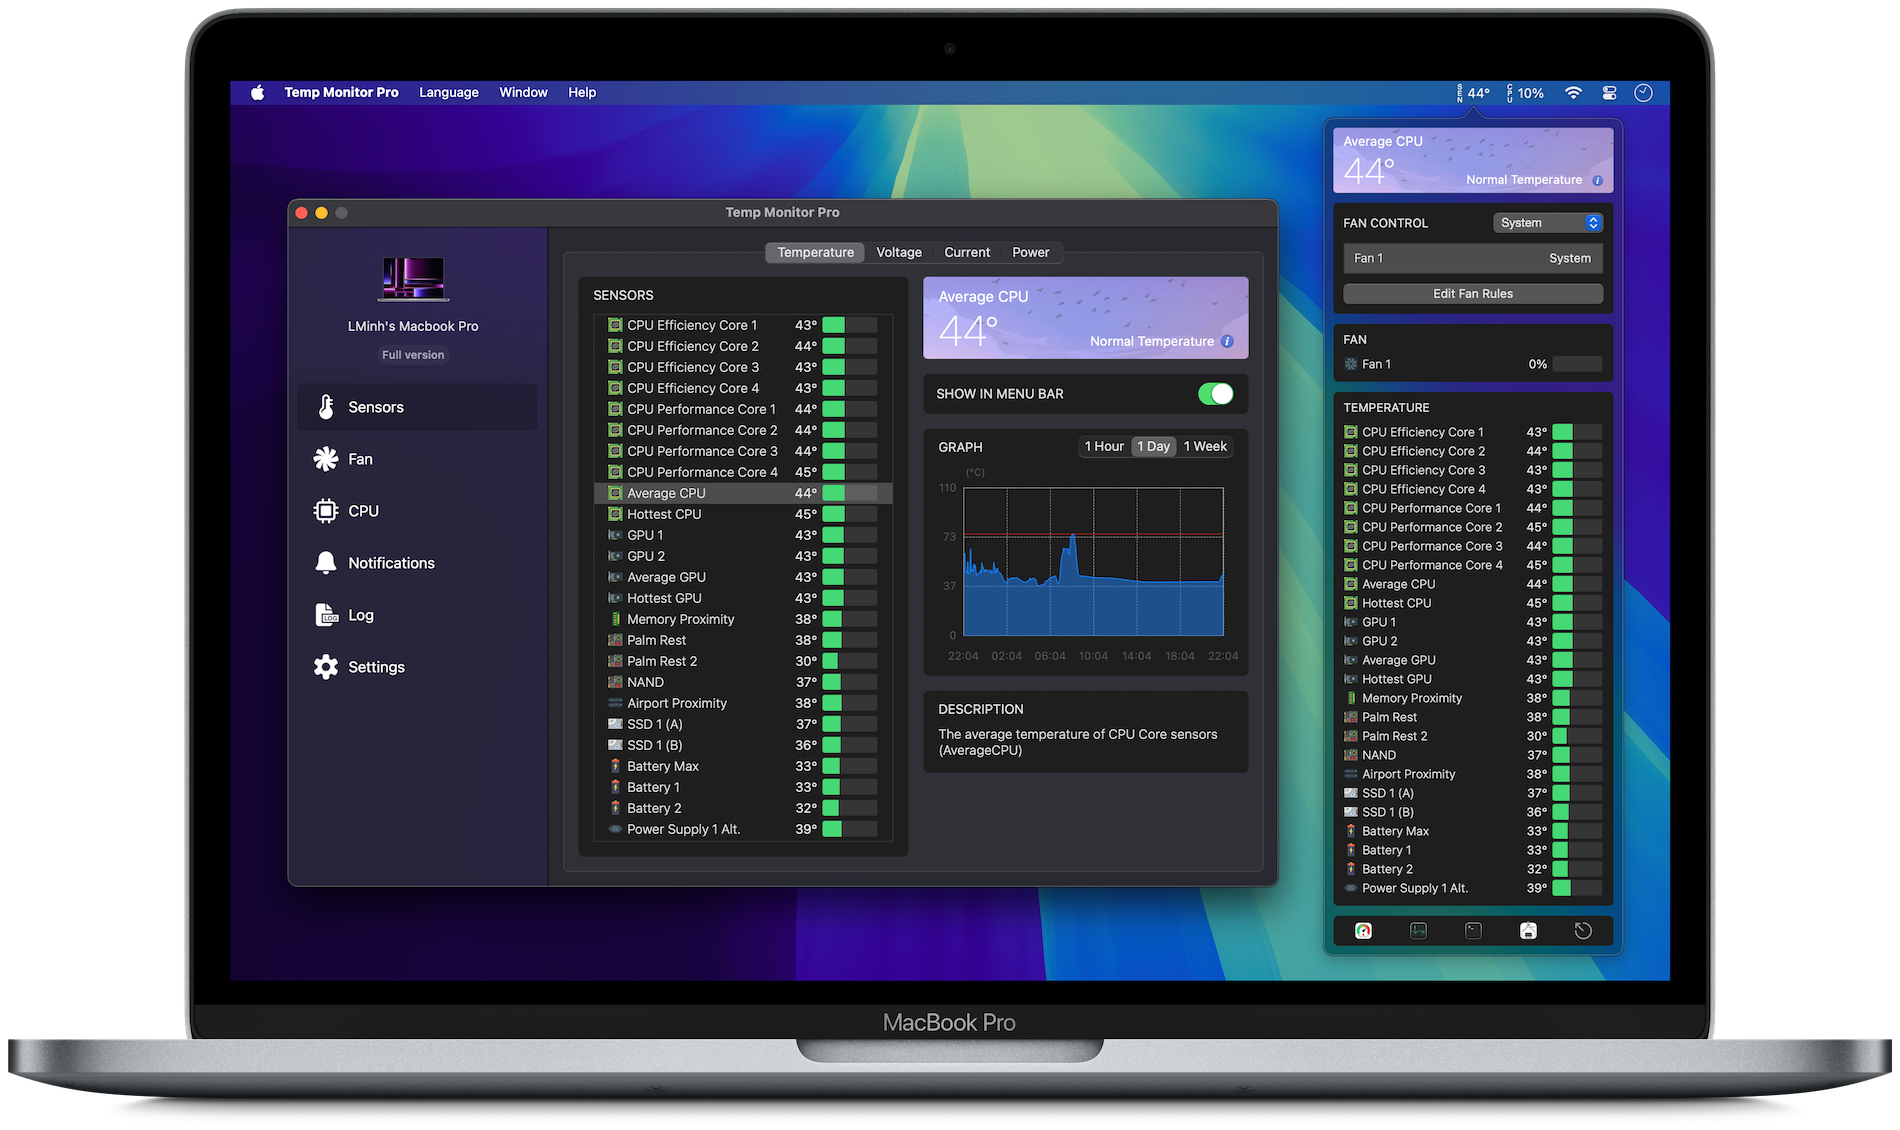Open the Window menu
Viewport: 1900px width, 1130px height.
pos(523,92)
